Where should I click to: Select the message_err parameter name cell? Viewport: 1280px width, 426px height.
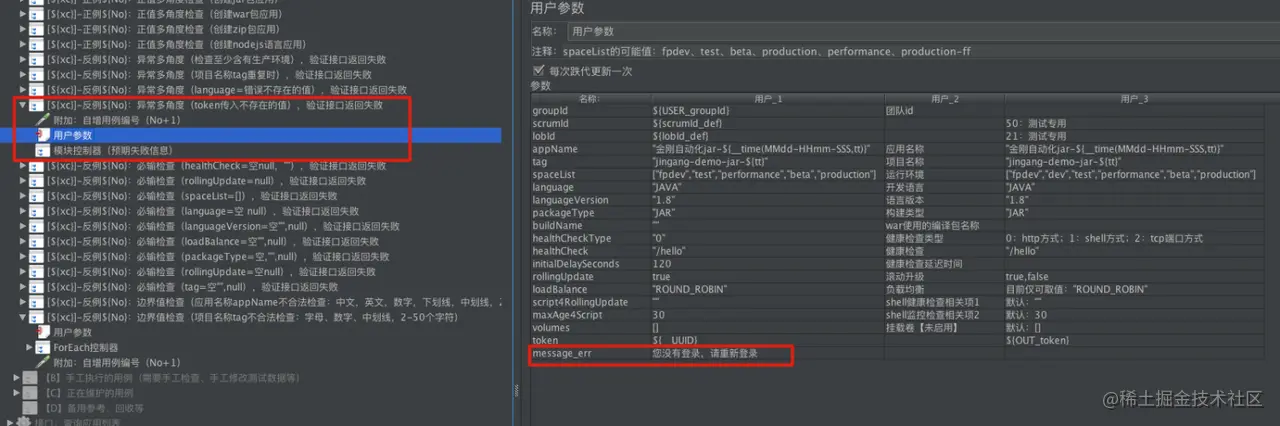(x=590, y=354)
